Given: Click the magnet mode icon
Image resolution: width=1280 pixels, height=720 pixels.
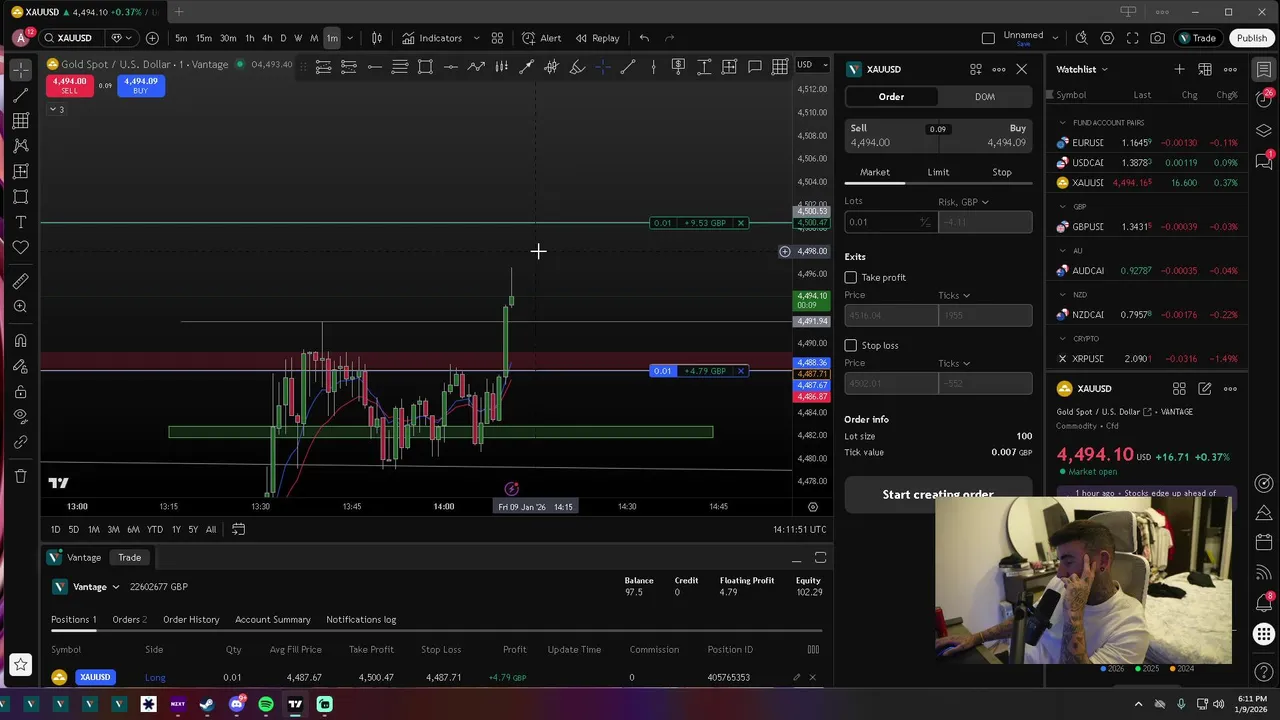Looking at the screenshot, I should tap(20, 341).
